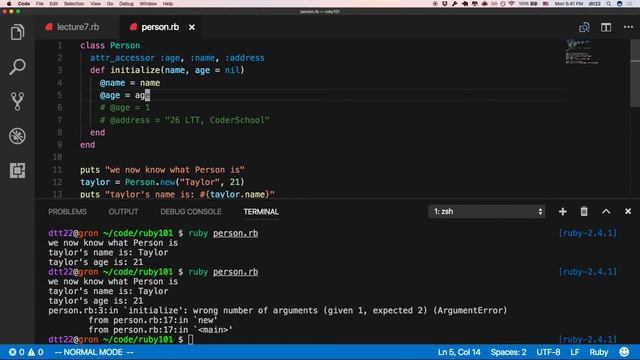The width and height of the screenshot is (640, 360).
Task: Change file encoding UTF-8
Action: 548,352
